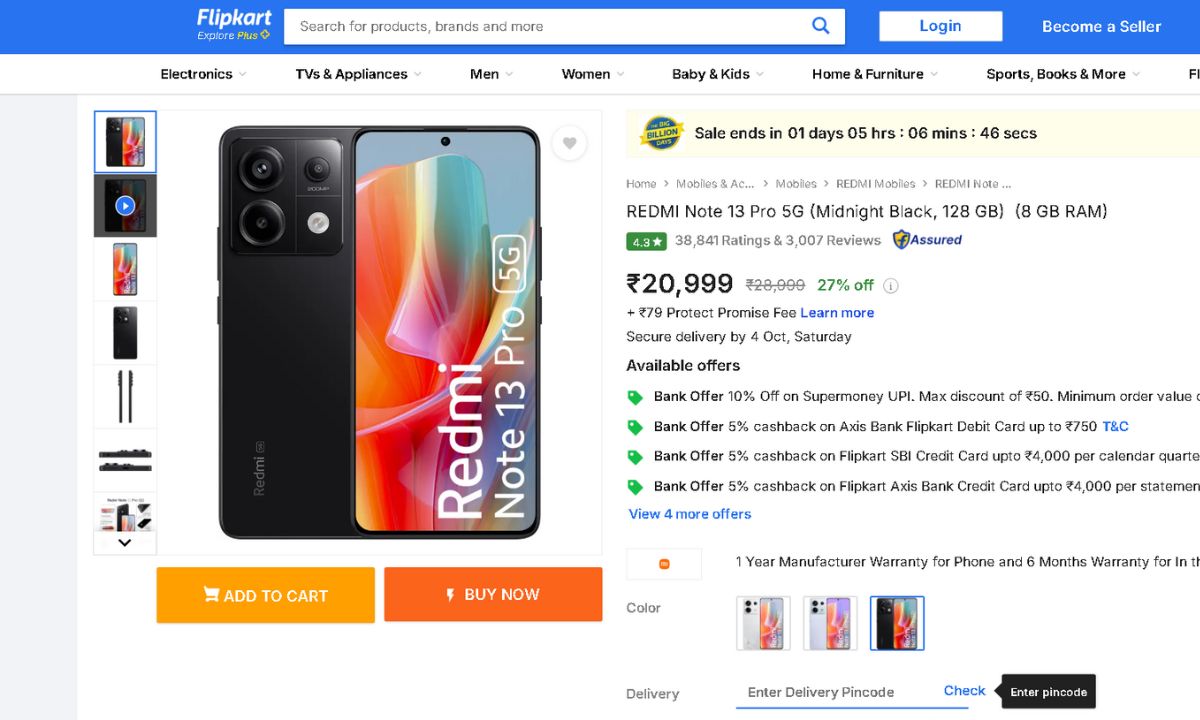Select the purple color variant swatch
Viewport: 1200px width, 720px height.
[830, 623]
